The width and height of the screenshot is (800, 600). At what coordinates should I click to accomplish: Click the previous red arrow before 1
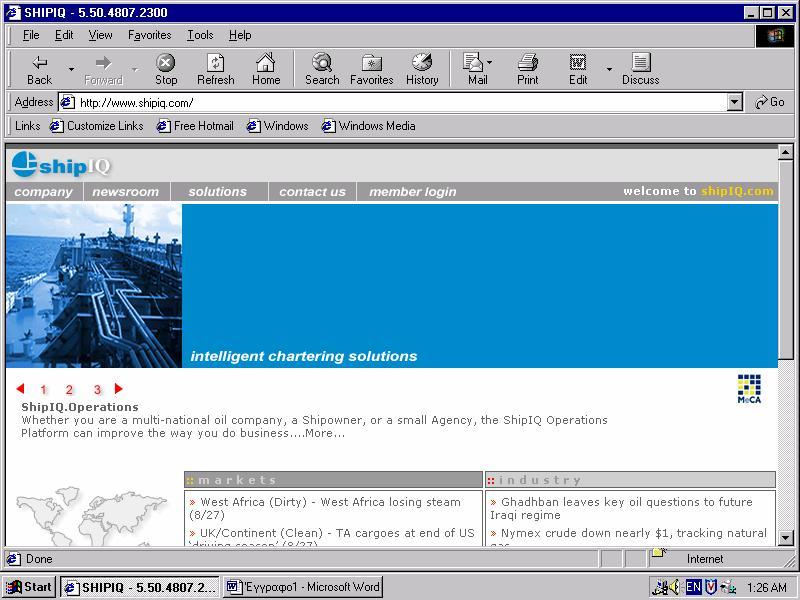coord(20,389)
